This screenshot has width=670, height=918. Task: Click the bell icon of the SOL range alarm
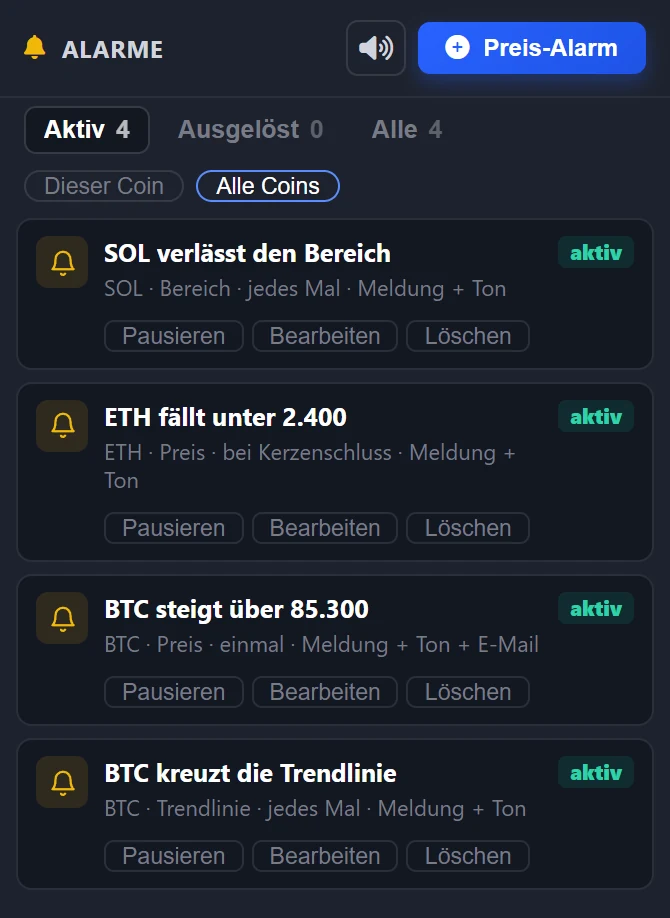[62, 262]
